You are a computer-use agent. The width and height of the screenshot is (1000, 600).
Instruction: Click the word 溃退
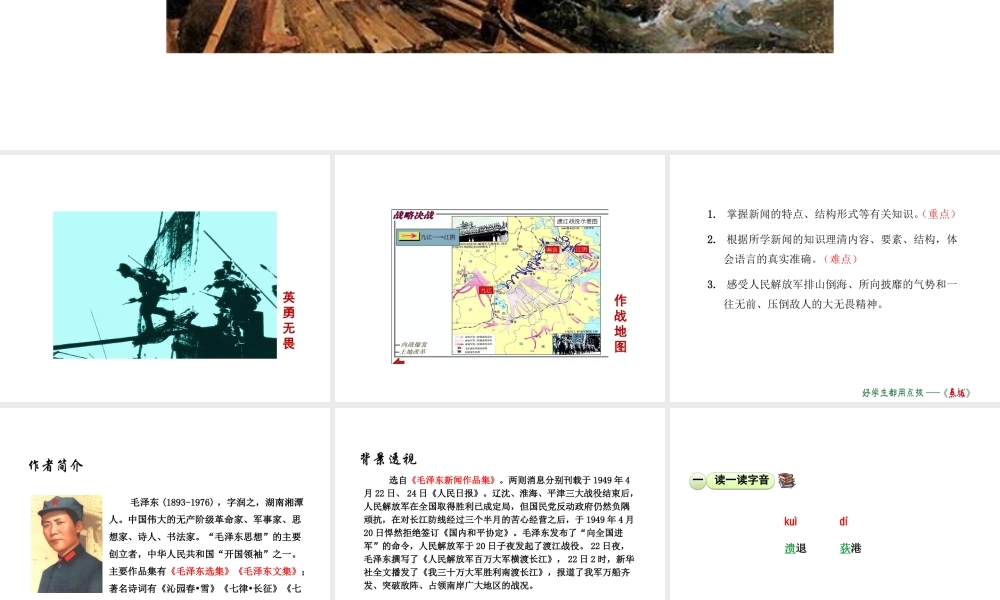(795, 548)
